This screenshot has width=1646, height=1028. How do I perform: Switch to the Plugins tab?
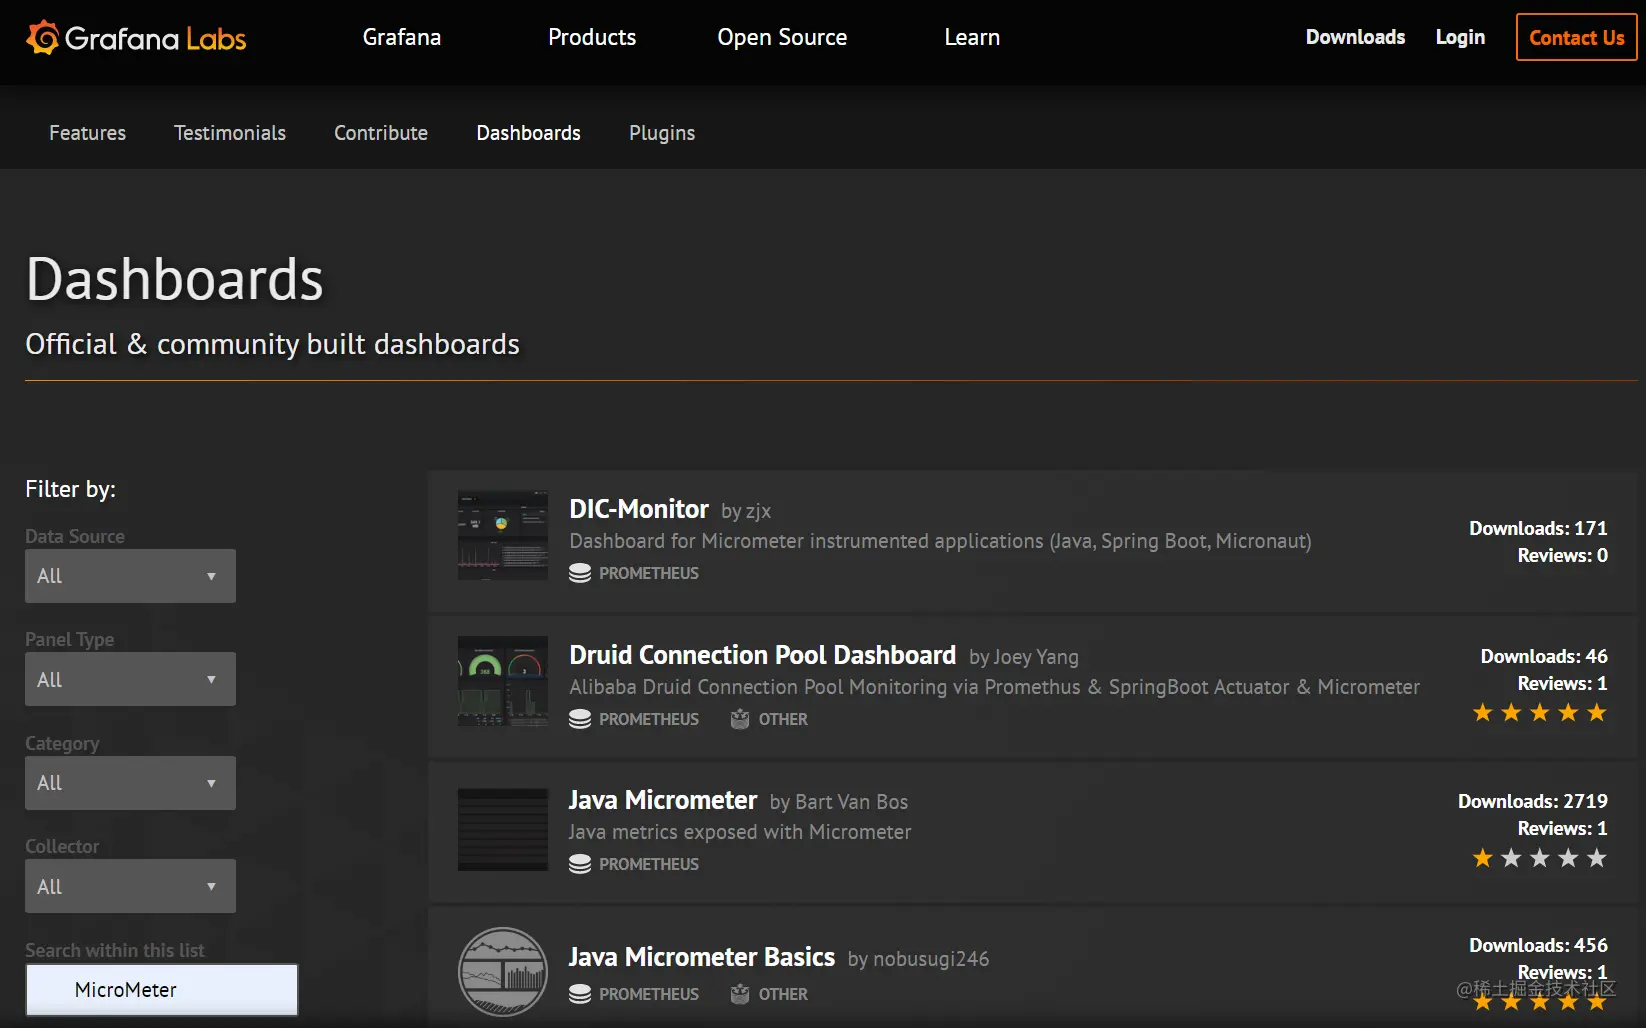[x=662, y=133]
